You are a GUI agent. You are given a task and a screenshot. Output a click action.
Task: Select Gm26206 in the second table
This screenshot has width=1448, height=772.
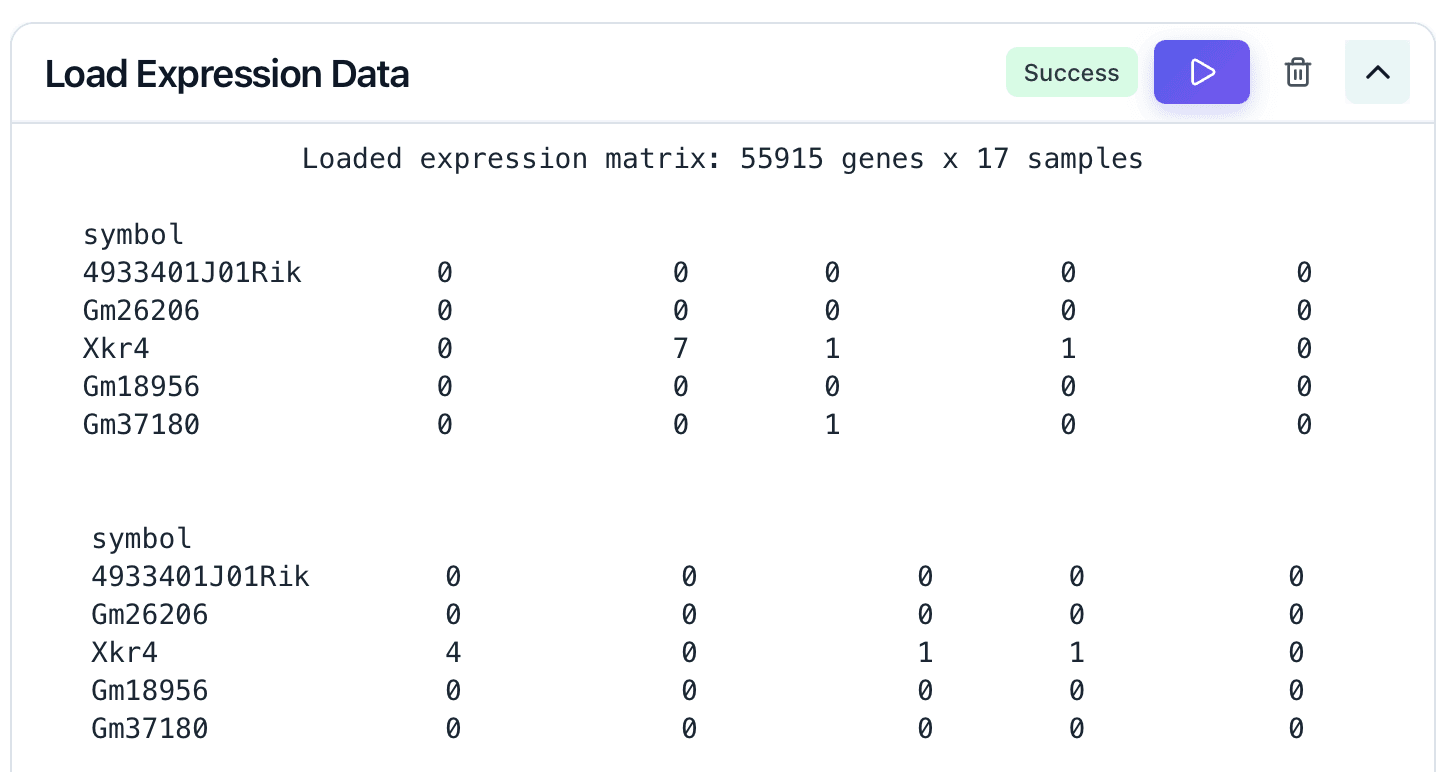[x=149, y=615]
